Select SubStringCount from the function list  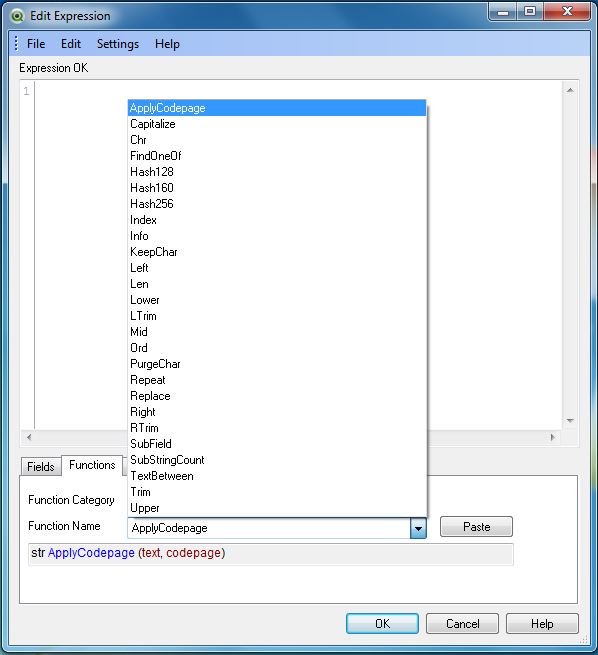(x=277, y=460)
